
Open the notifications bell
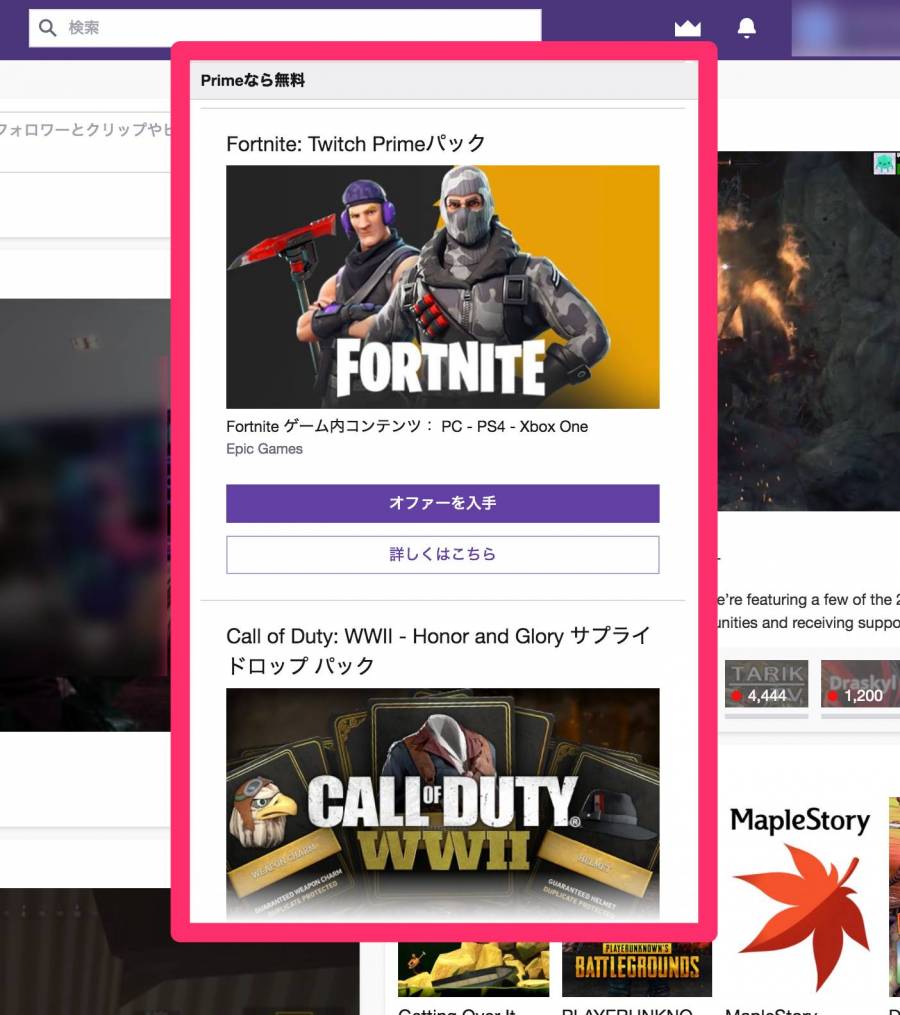(x=747, y=28)
